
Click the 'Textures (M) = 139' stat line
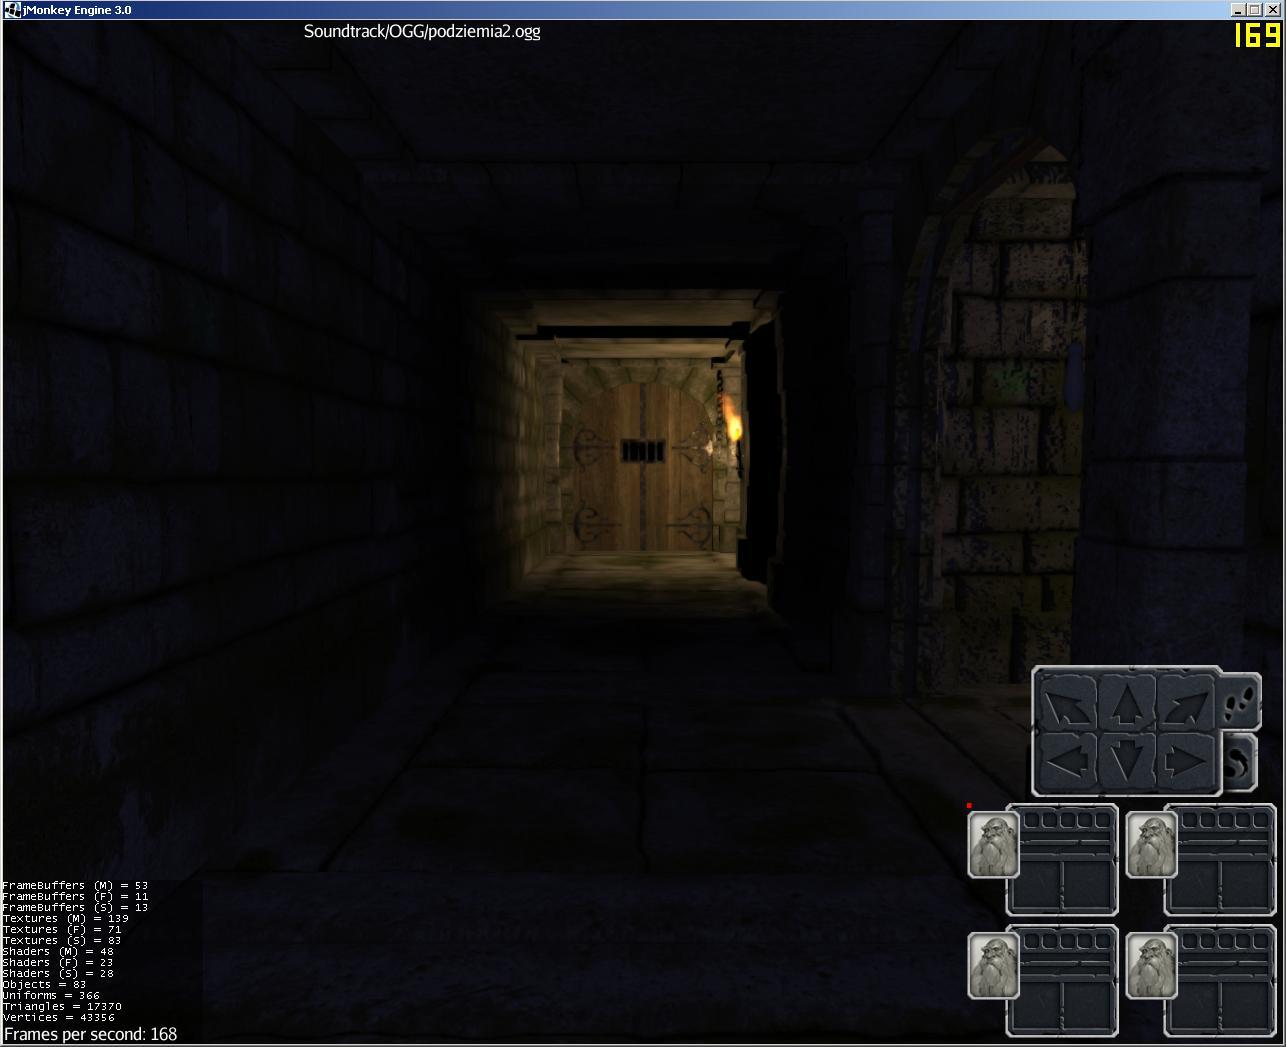click(x=66, y=919)
